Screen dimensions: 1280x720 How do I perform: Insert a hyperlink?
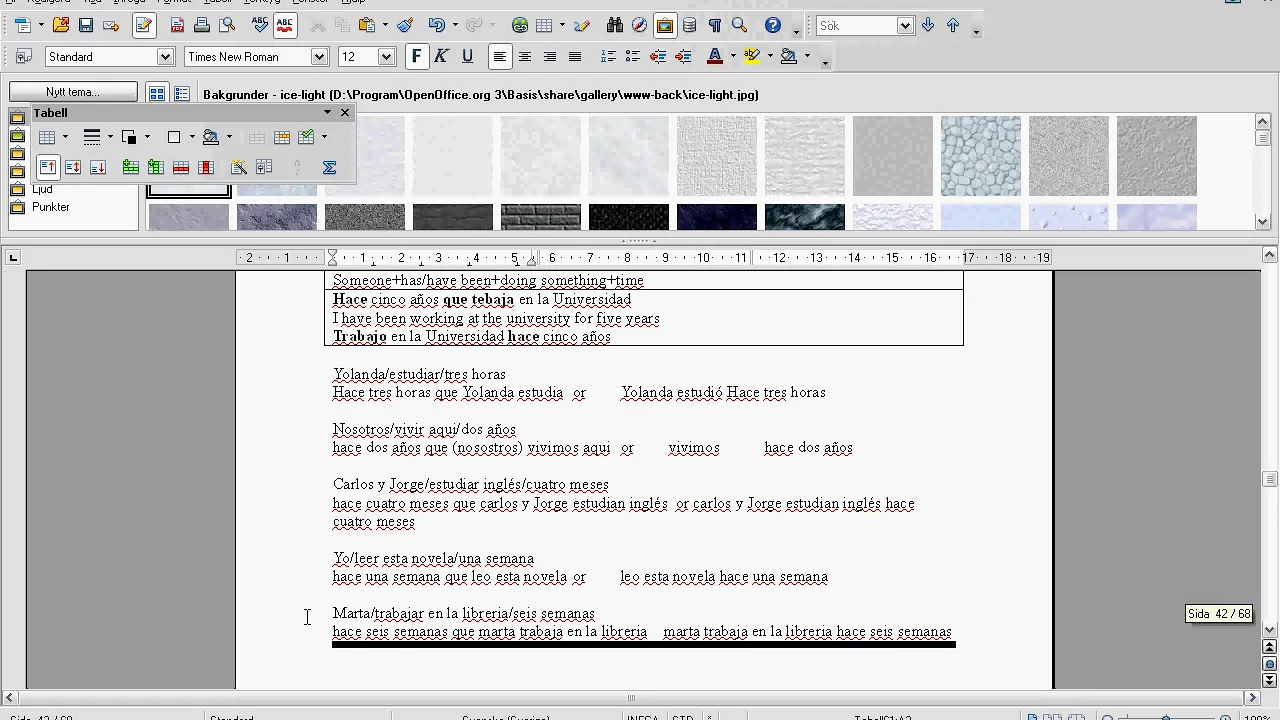click(520, 25)
